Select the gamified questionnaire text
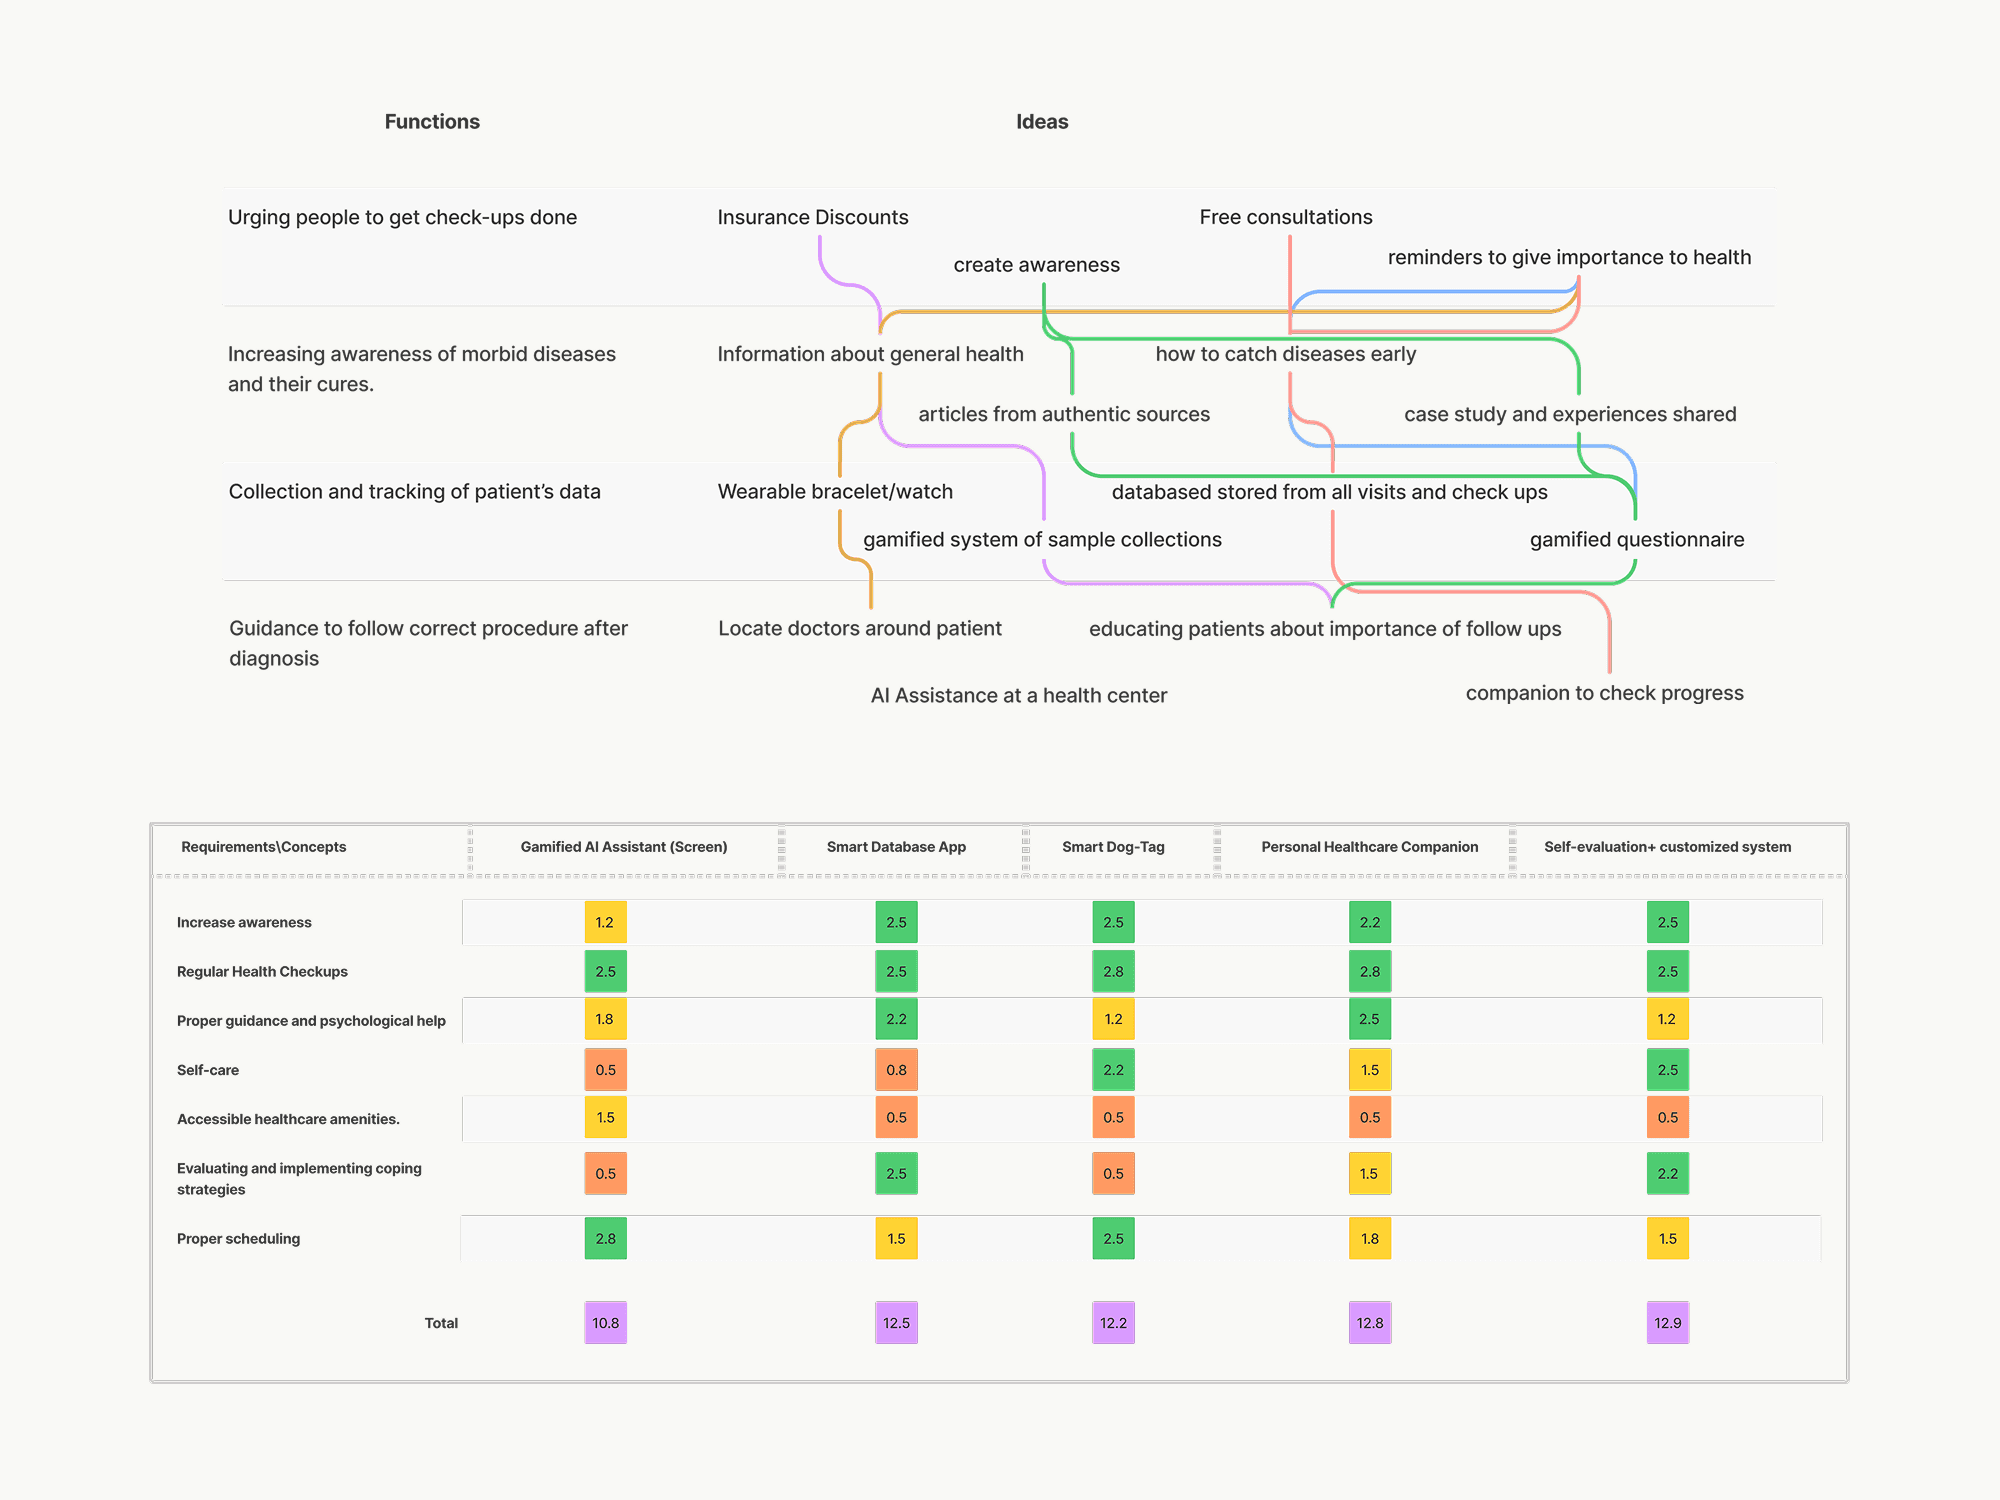Screen dimensions: 2000x1500 click(x=1636, y=539)
